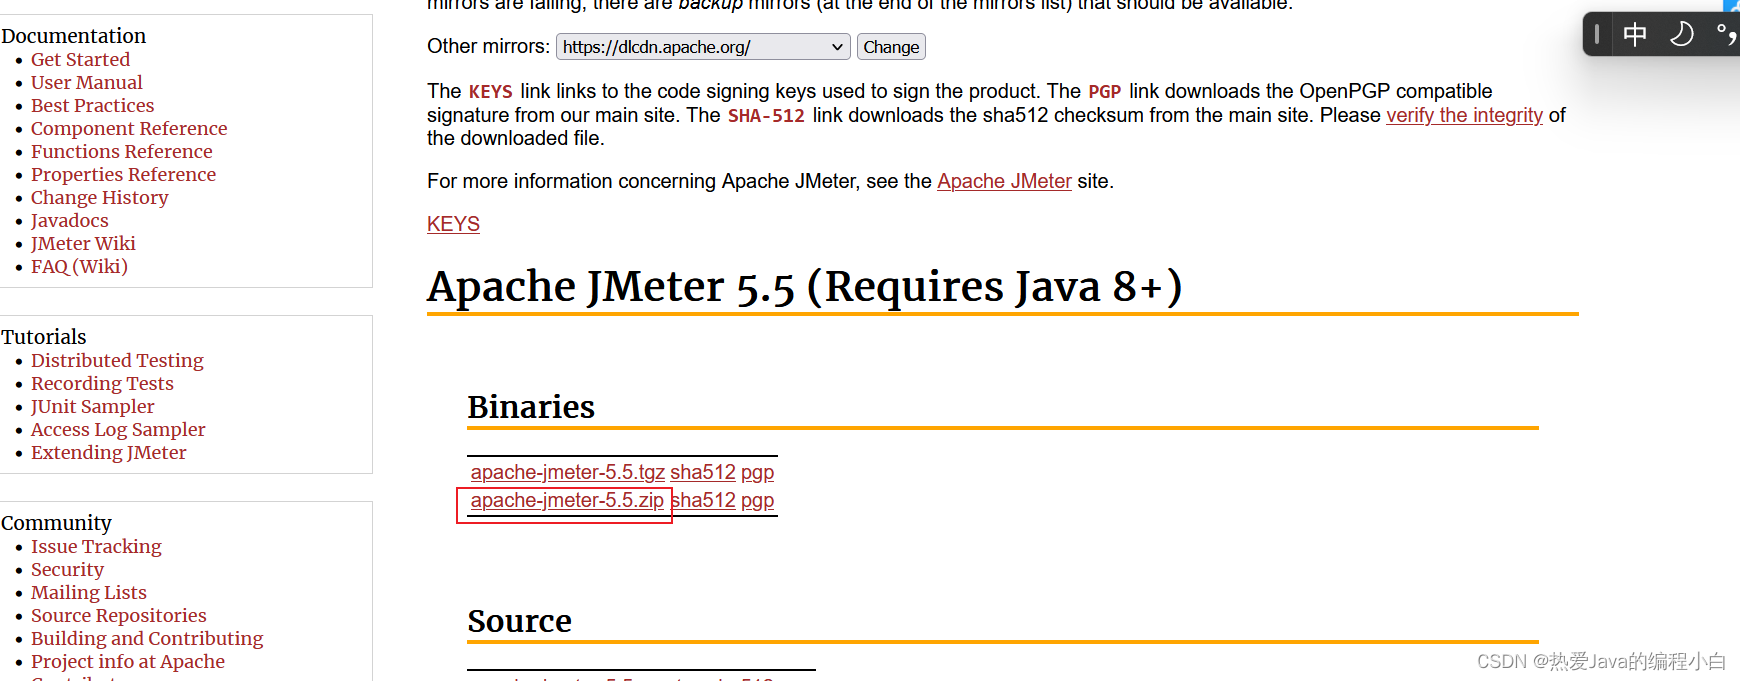This screenshot has height=681, width=1740.
Task: Open Access Log Sampler tutorial
Action: 118,430
